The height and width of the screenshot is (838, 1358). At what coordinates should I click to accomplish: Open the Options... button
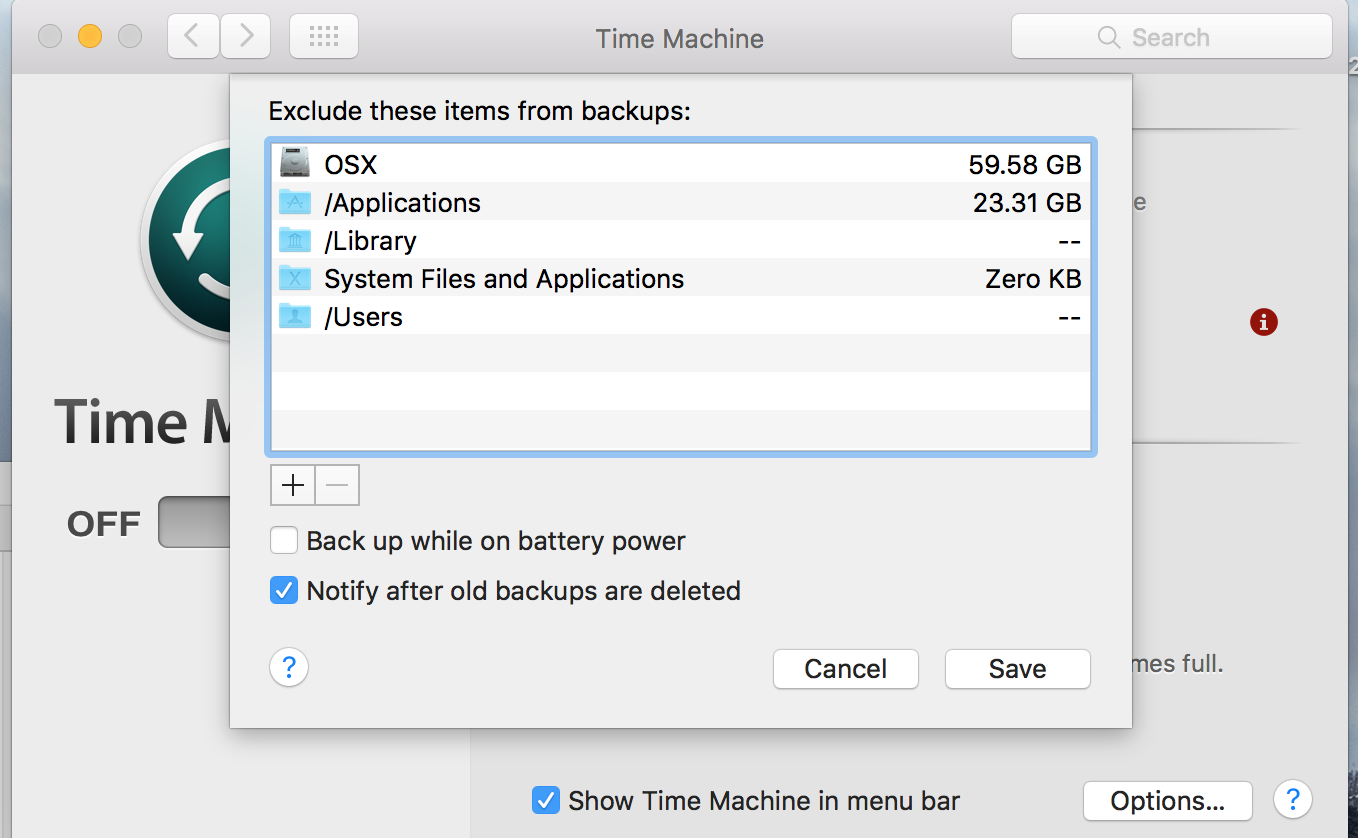(x=1168, y=801)
